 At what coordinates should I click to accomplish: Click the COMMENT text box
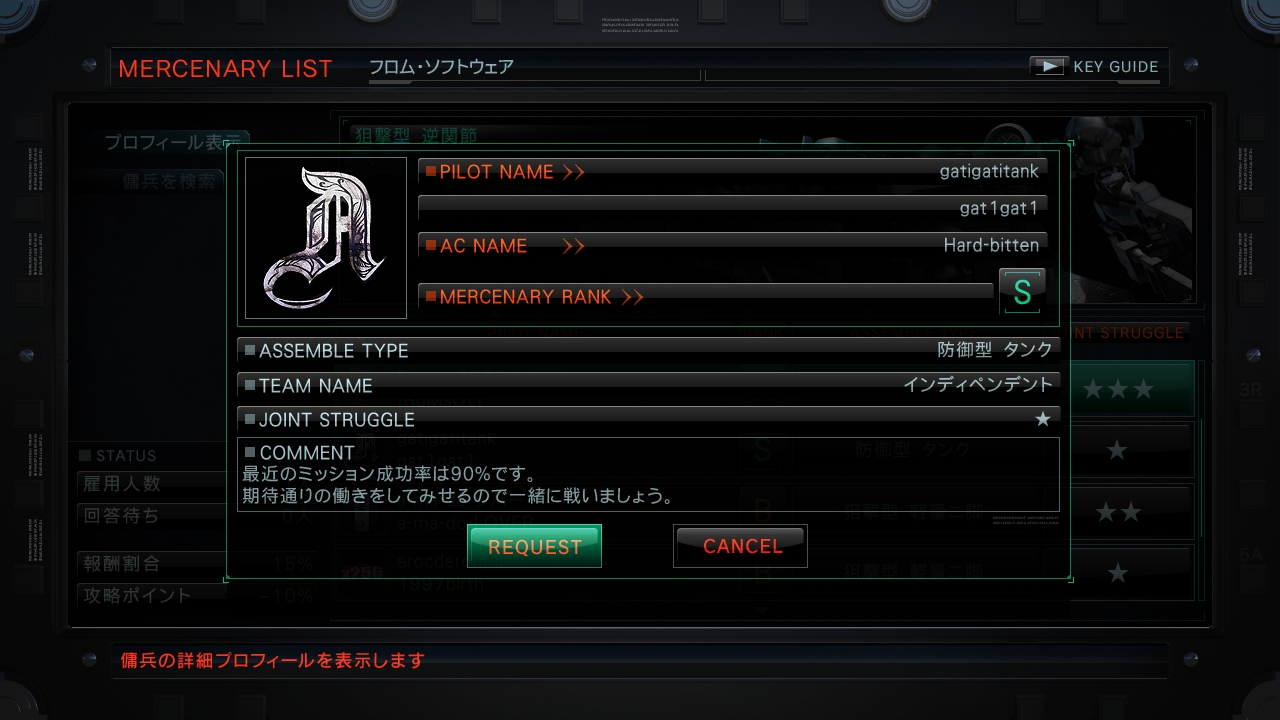[649, 474]
